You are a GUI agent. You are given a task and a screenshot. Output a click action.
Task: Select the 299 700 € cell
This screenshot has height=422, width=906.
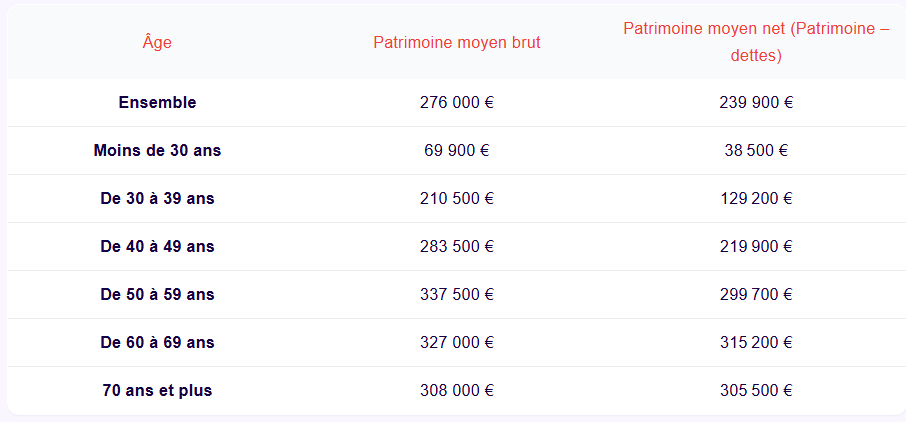tap(756, 295)
